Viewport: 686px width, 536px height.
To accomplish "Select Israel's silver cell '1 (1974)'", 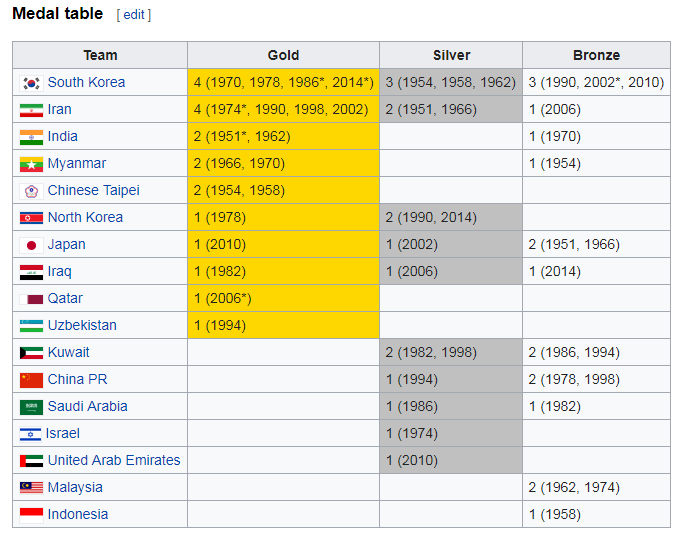I will (x=451, y=434).
